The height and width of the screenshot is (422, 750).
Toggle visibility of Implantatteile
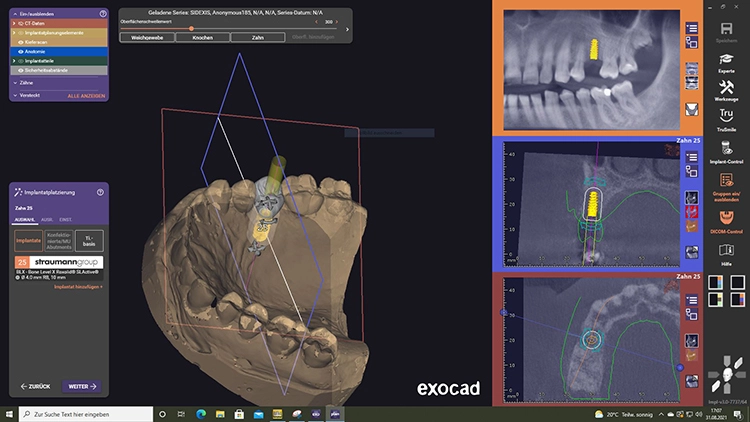[x=21, y=61]
